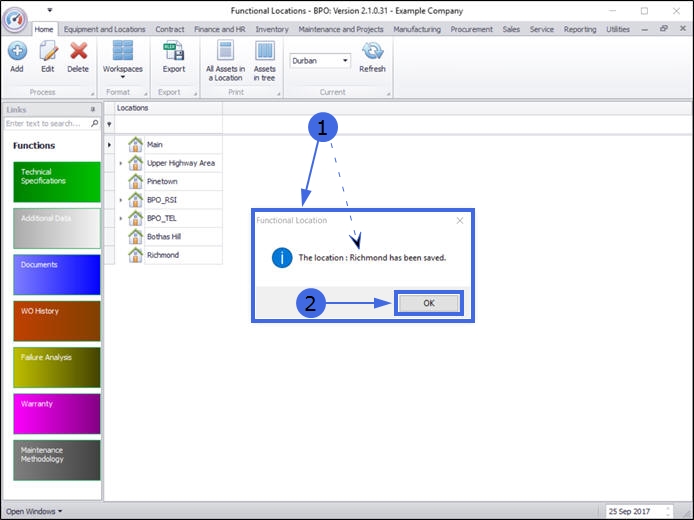Viewport: 694px width, 520px height.
Task: Click the house icon for Pinetown
Action: 135,181
